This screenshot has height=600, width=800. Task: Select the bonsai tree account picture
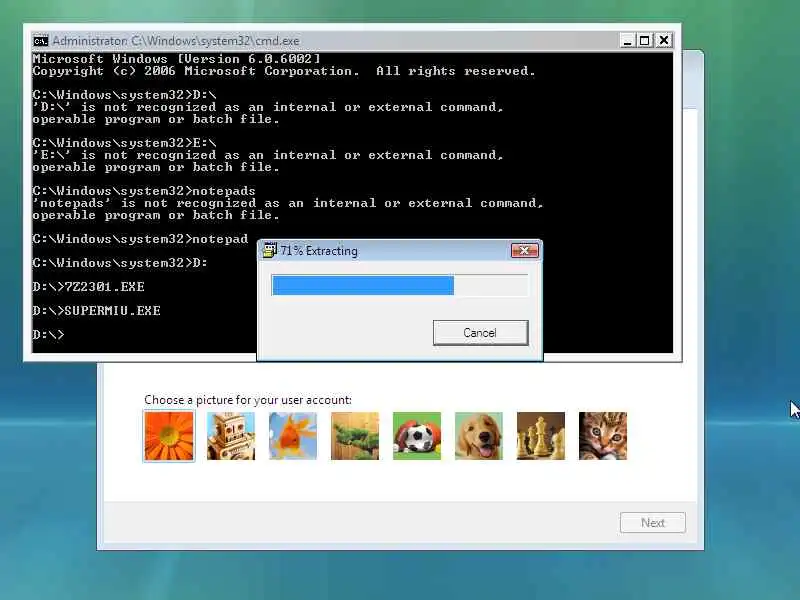355,436
